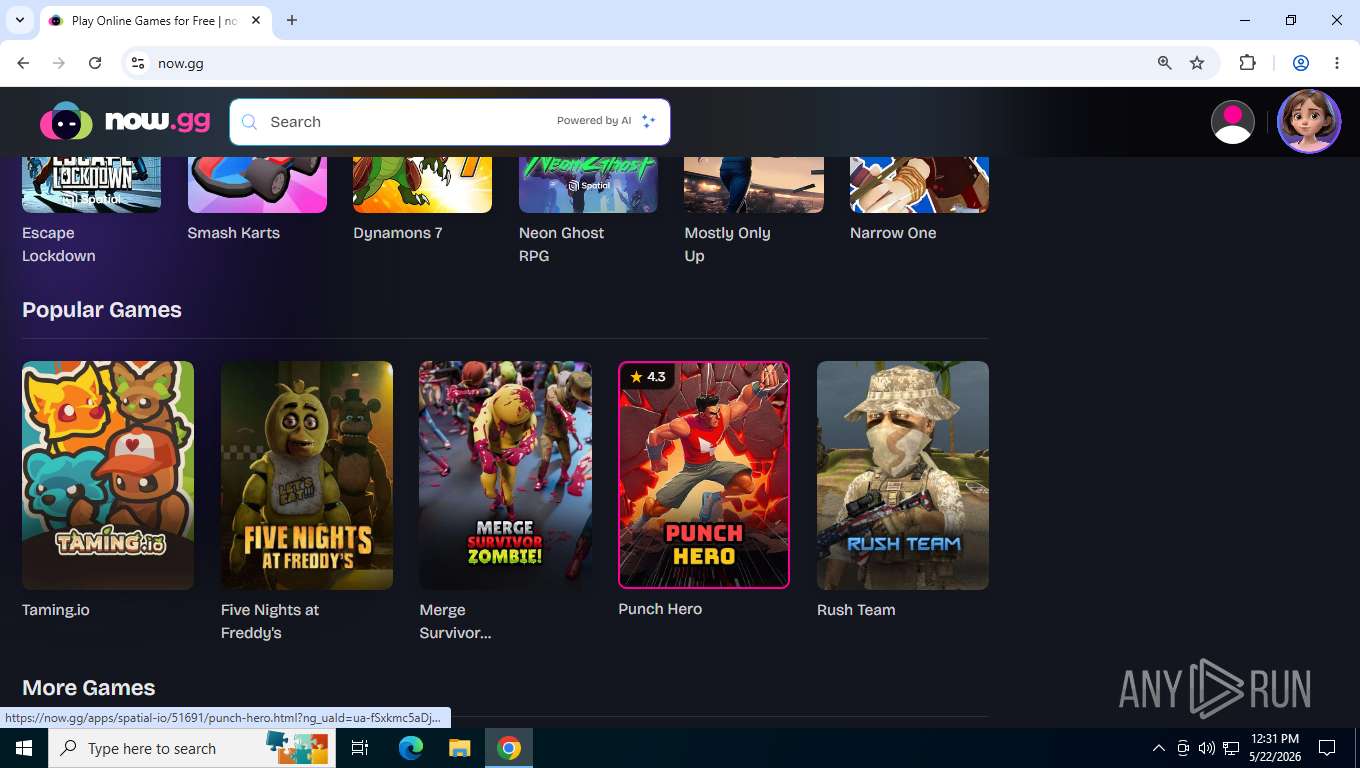Open the Smash Karts thumbnail
Screen dimensions: 1360x768
point(257,185)
